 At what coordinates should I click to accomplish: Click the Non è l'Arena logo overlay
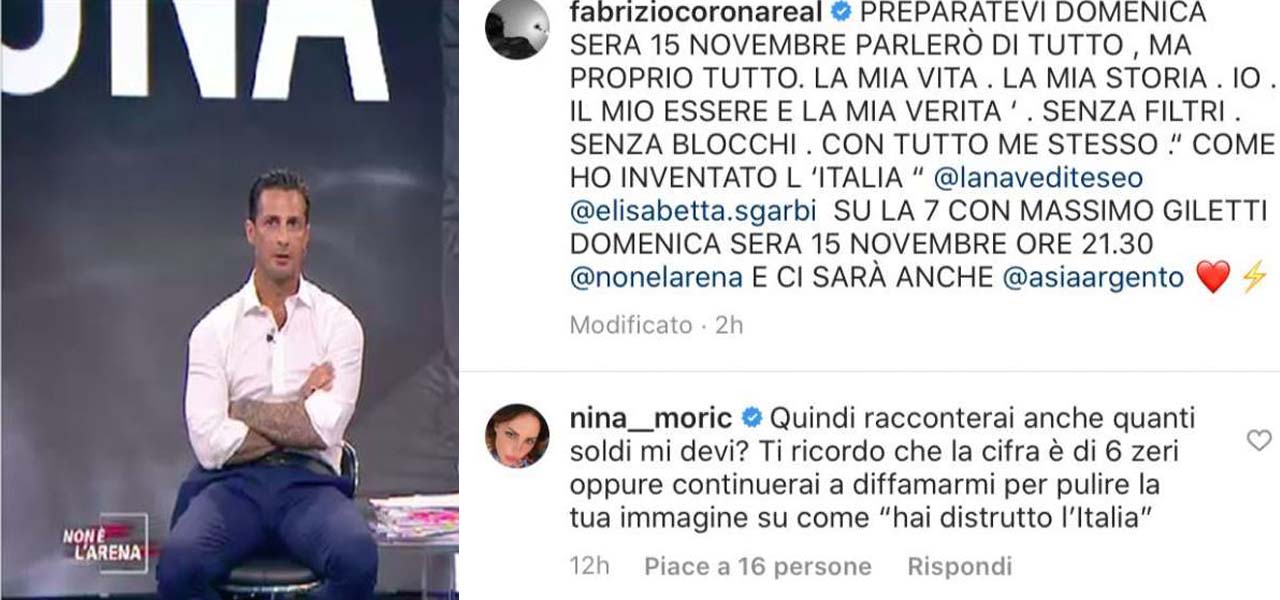[x=104, y=543]
